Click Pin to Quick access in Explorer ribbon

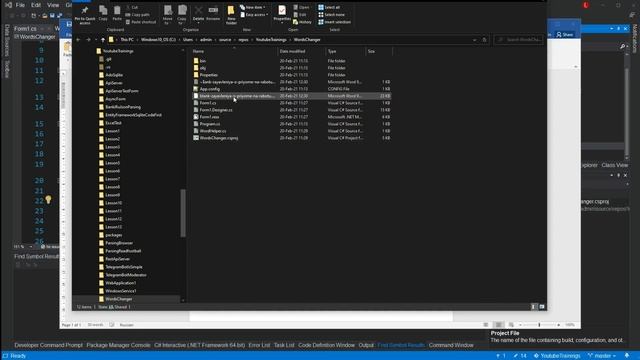[x=85, y=15]
